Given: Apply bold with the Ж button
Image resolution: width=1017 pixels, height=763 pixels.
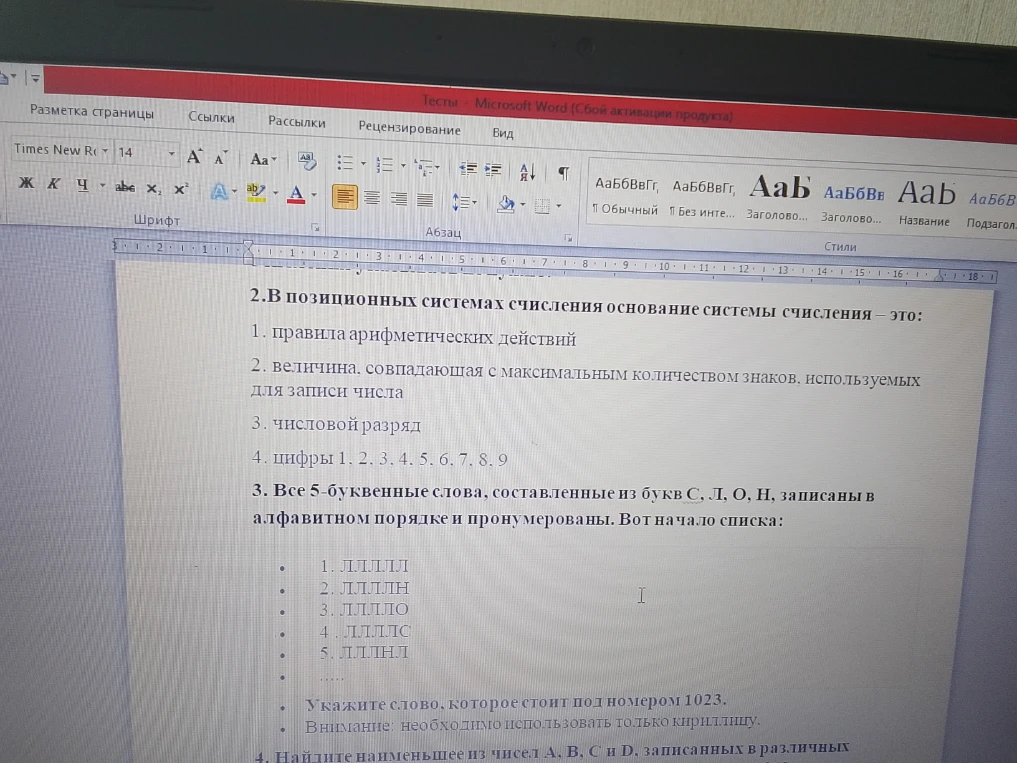Looking at the screenshot, I should [26, 183].
